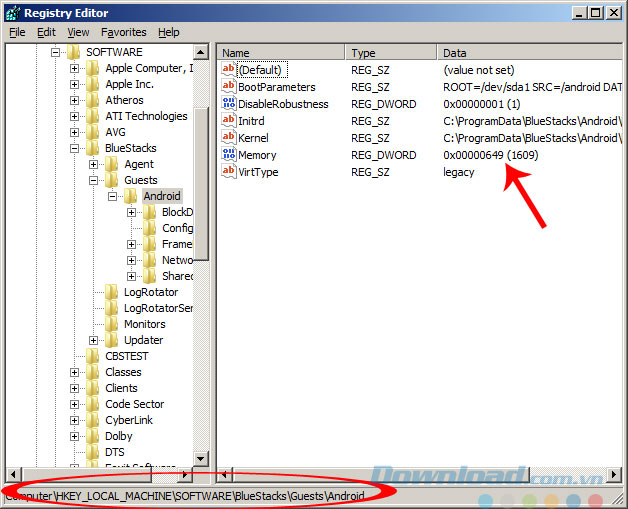Viewport: 628px width, 509px height.
Task: Click the Type column header
Action: pos(391,53)
